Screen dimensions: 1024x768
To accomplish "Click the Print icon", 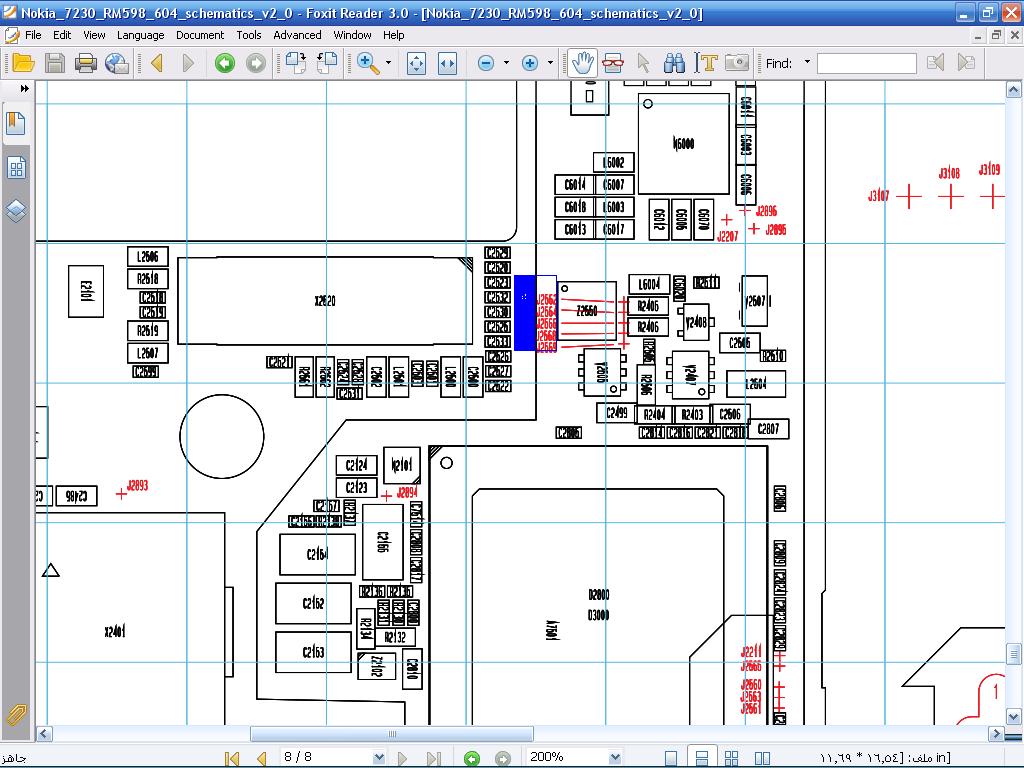I will pos(86,63).
